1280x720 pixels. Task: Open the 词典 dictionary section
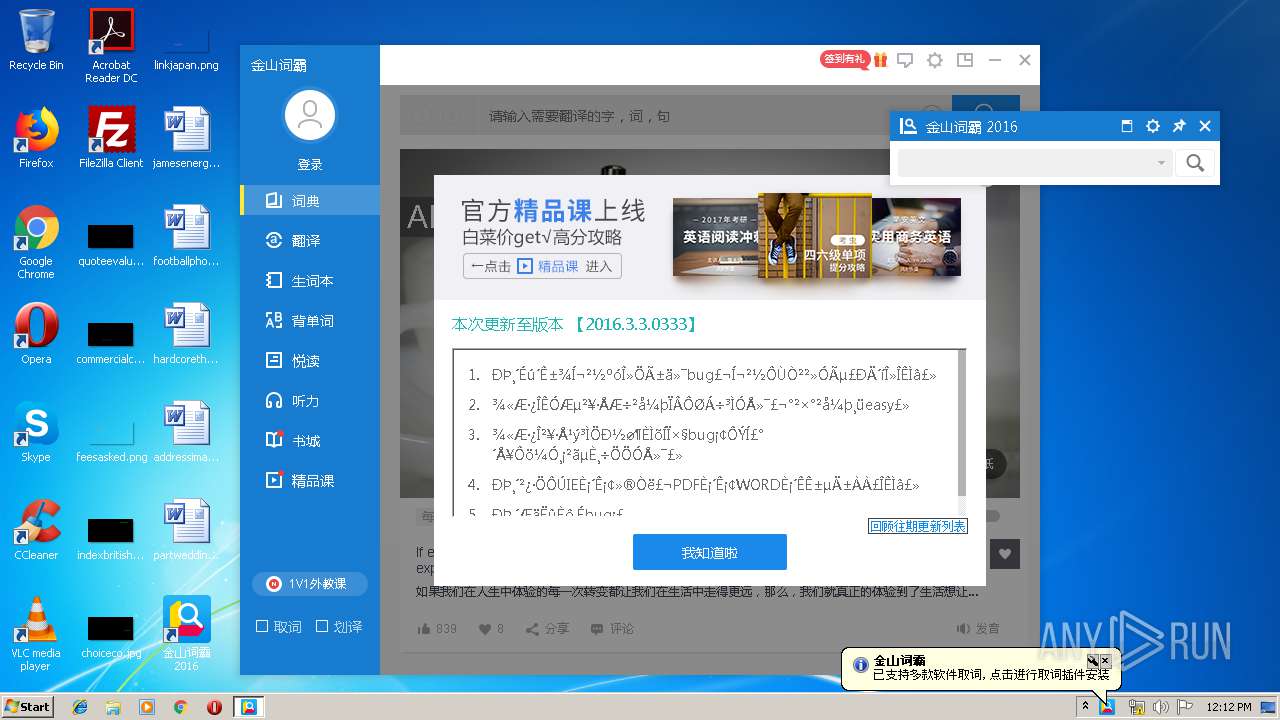pyautogui.click(x=310, y=201)
